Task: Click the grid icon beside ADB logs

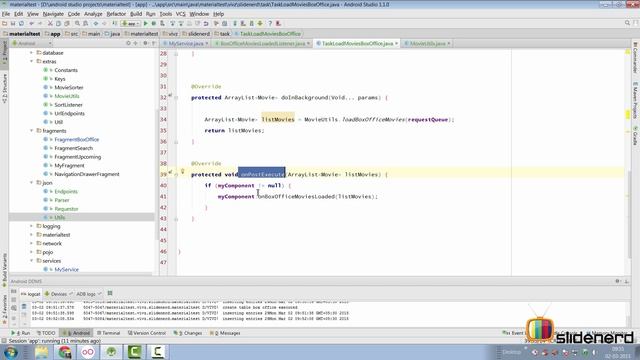Action: tap(110, 293)
